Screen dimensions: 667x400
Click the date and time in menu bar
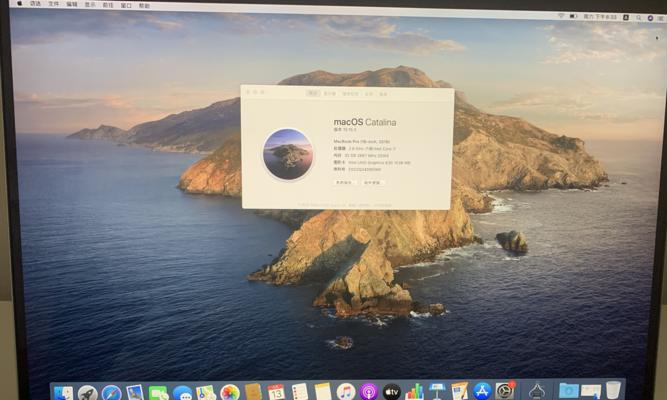pos(600,17)
